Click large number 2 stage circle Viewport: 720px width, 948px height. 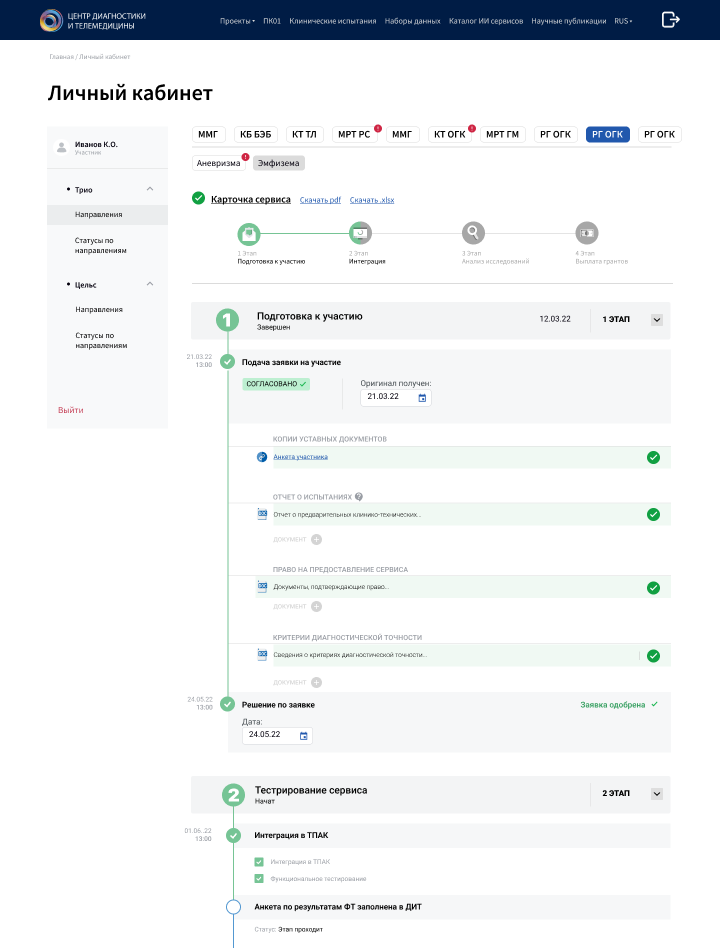click(x=233, y=795)
